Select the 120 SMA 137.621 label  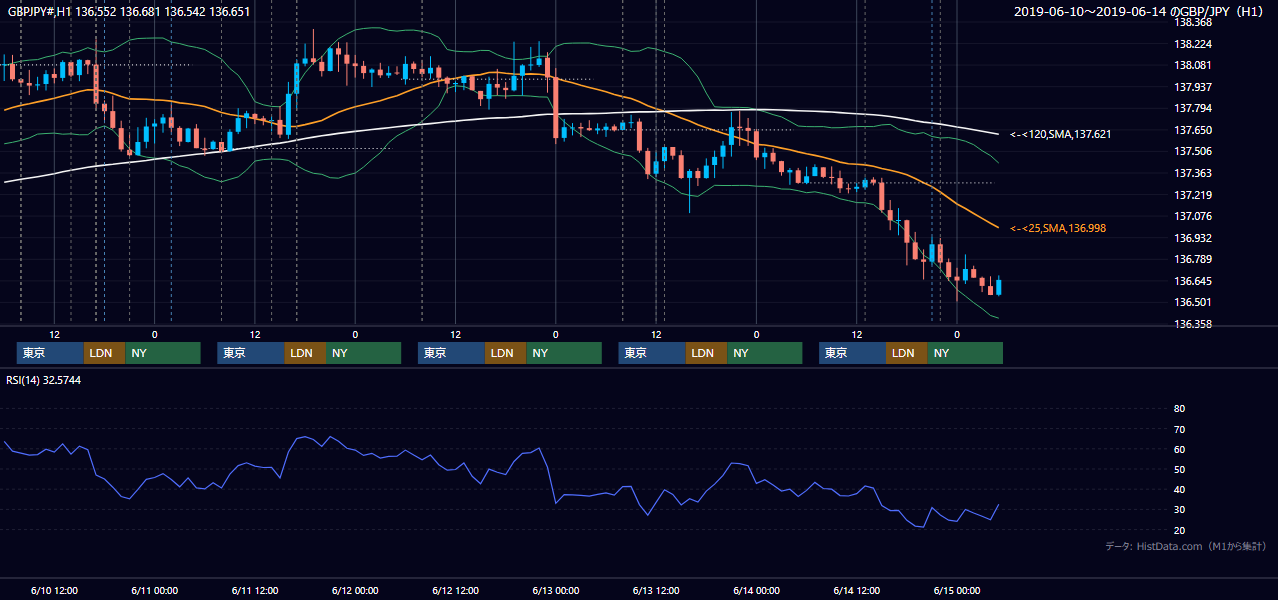click(1061, 134)
